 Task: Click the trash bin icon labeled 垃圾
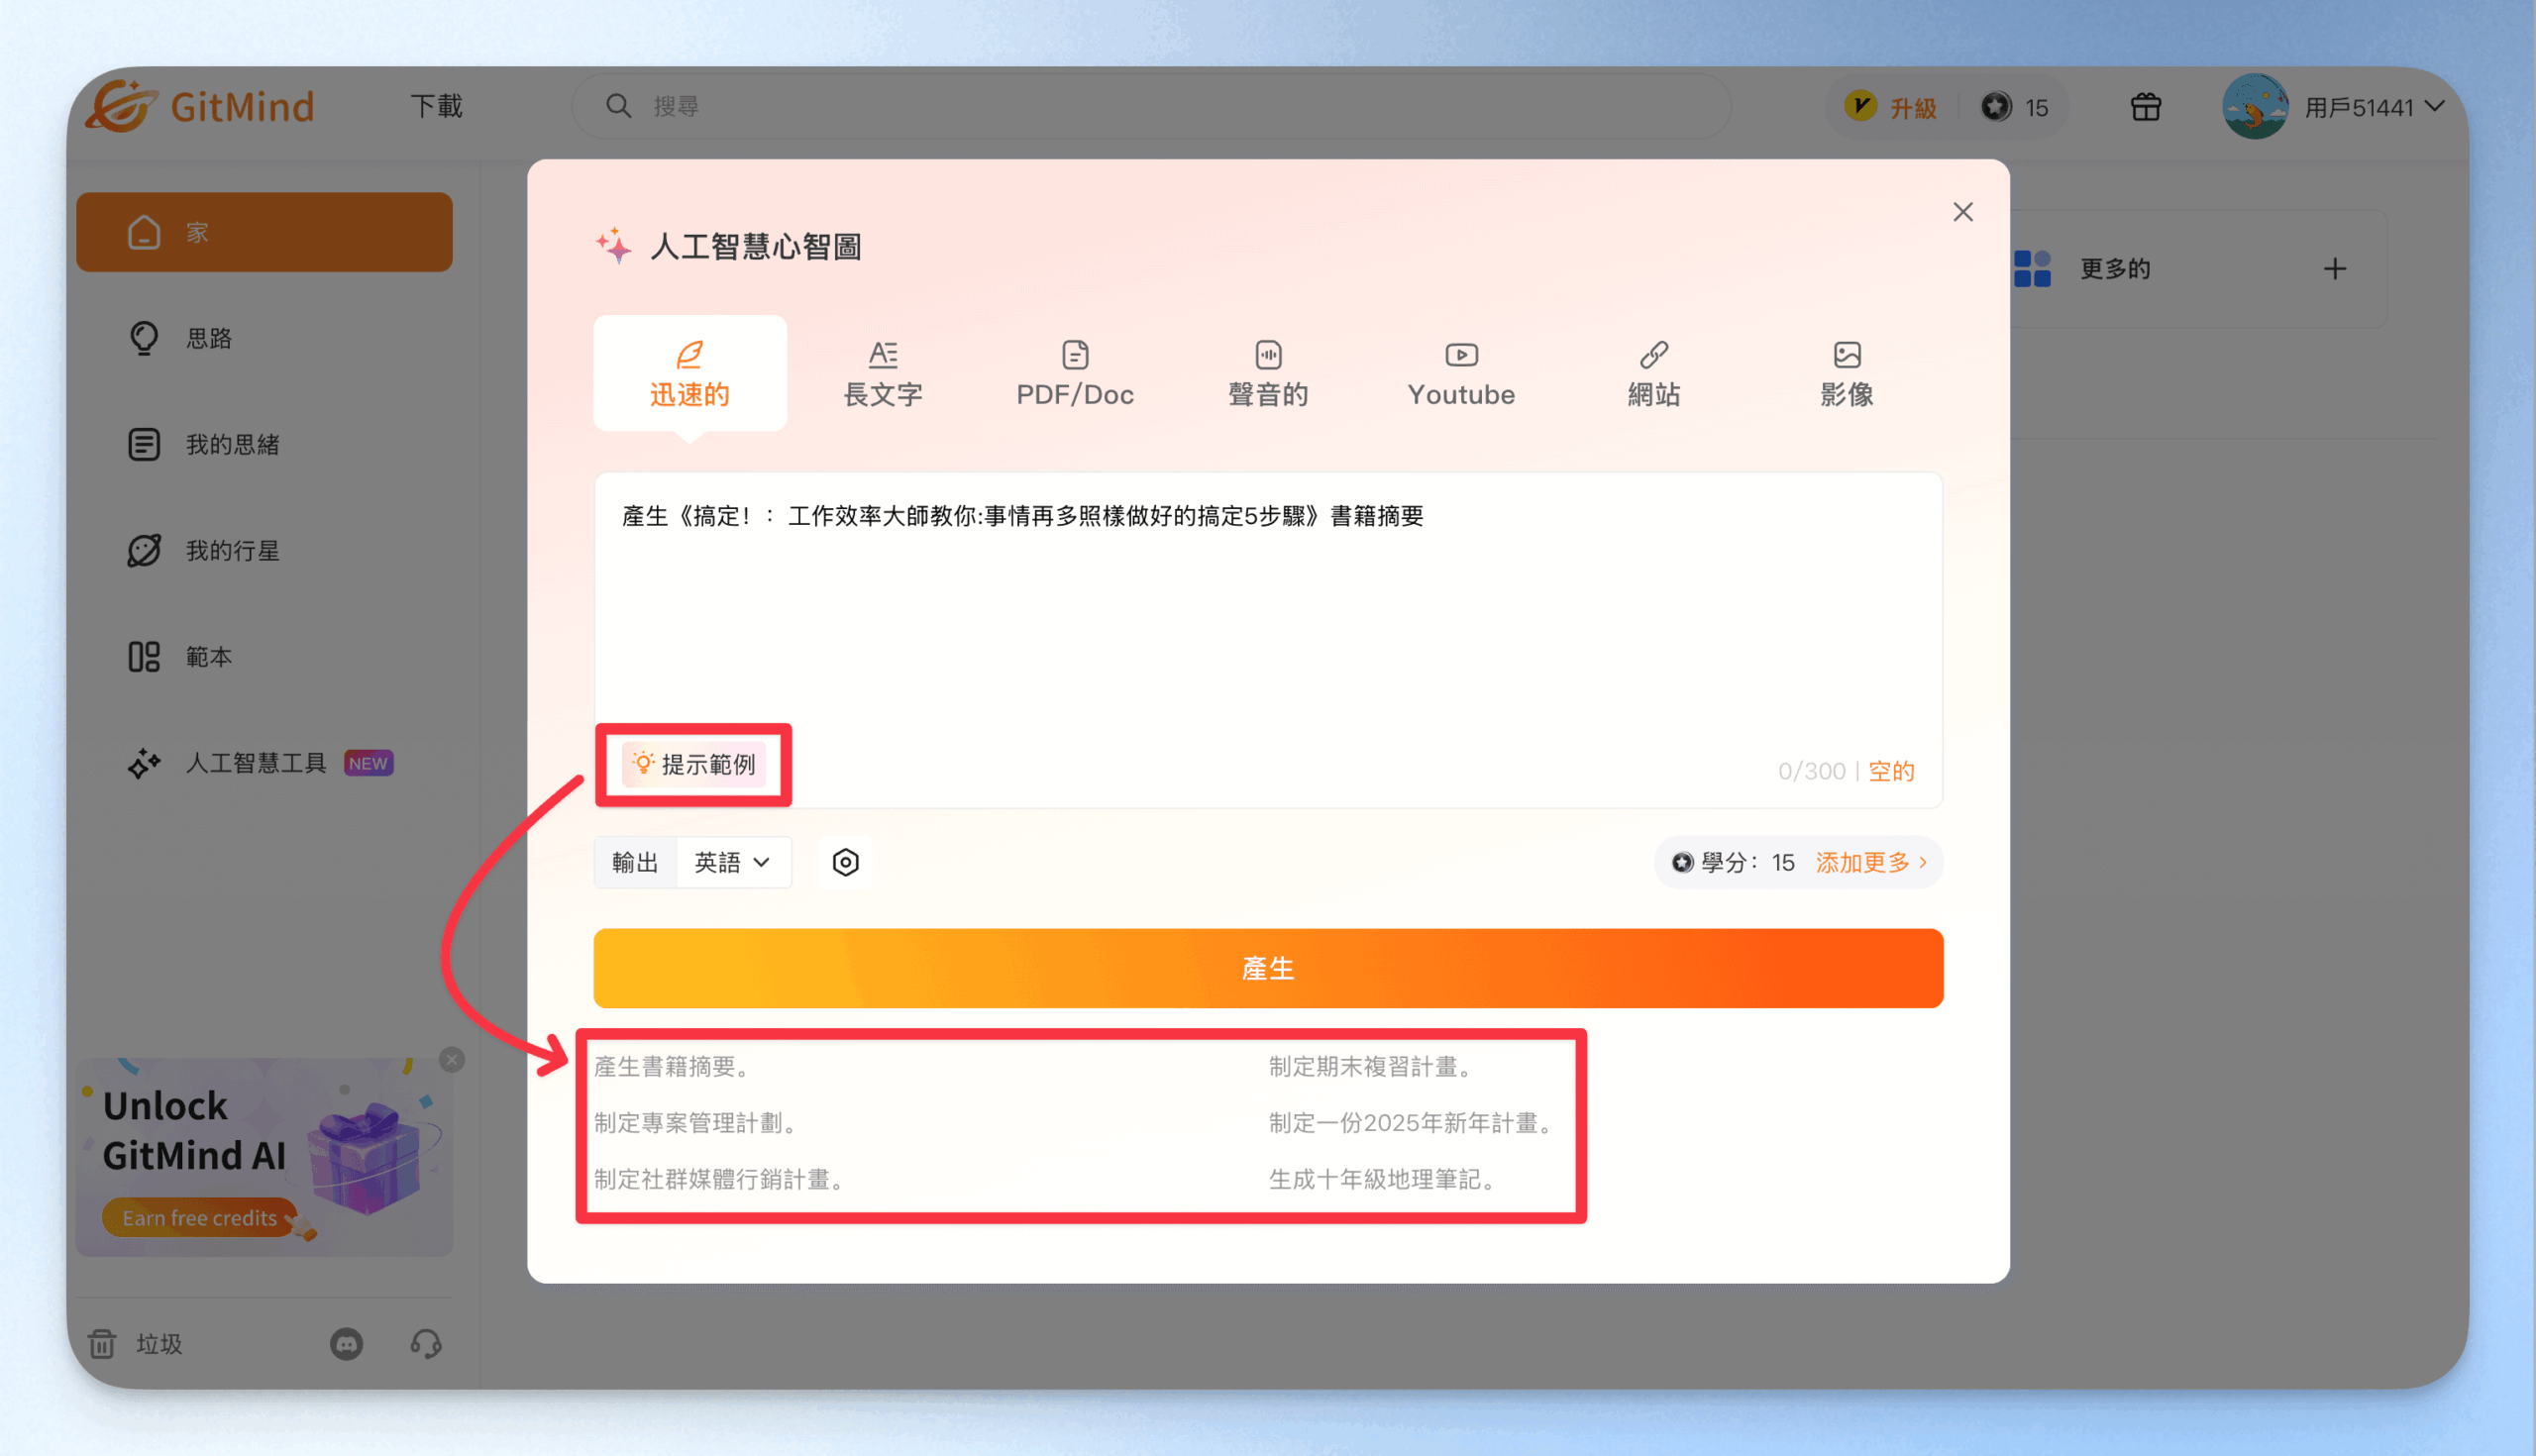point(102,1343)
